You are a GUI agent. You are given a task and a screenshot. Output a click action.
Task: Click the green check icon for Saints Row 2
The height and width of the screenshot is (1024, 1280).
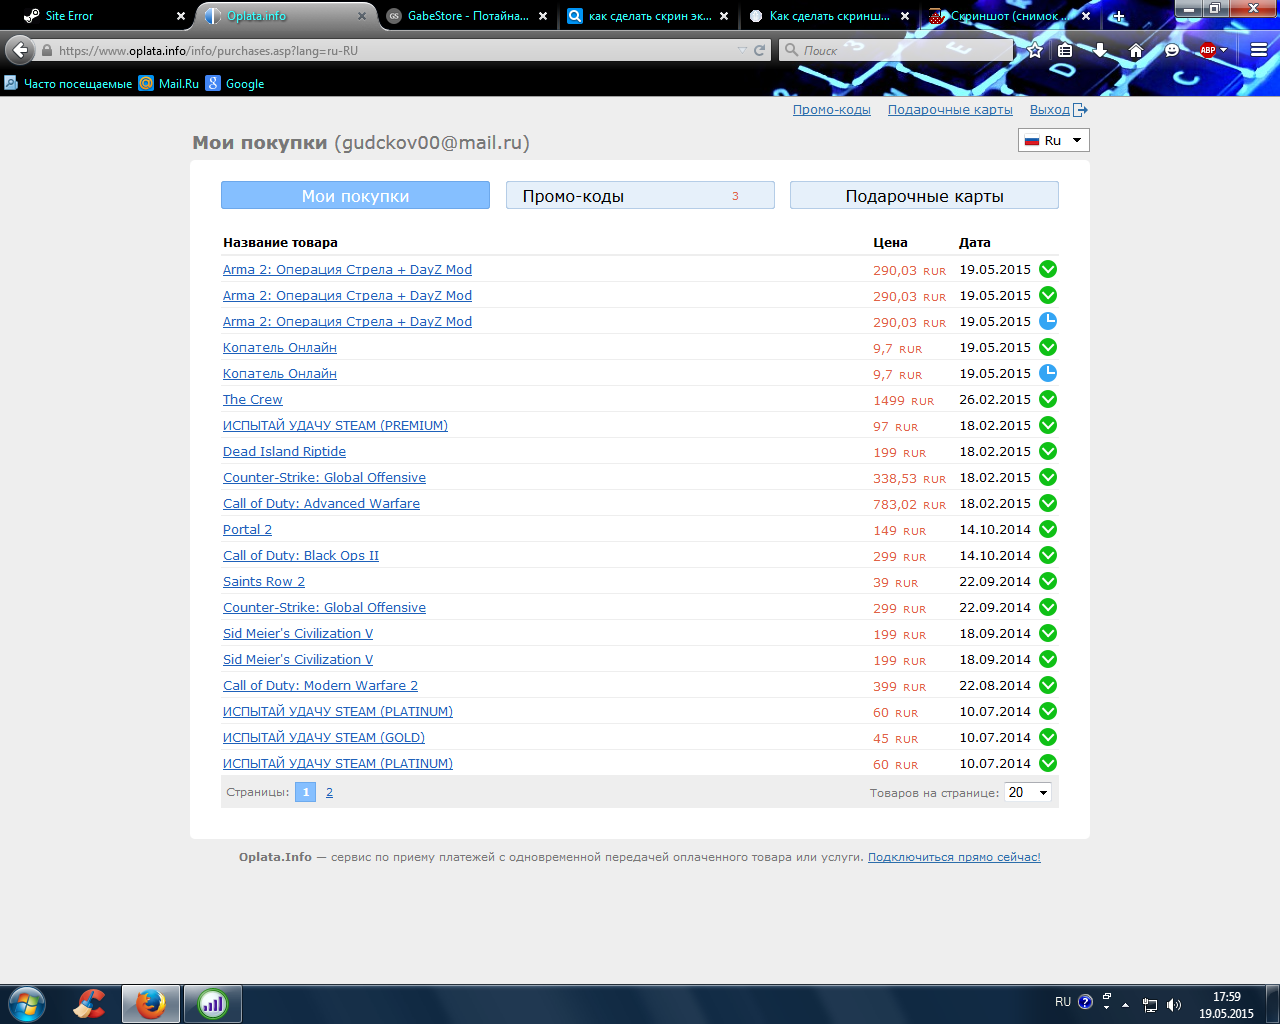pos(1048,581)
